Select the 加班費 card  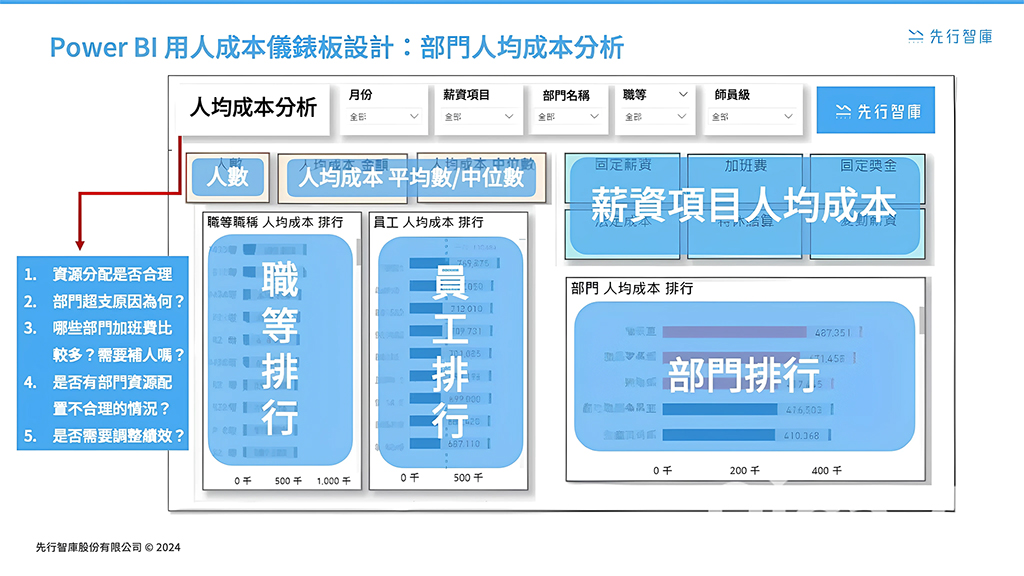745,179
